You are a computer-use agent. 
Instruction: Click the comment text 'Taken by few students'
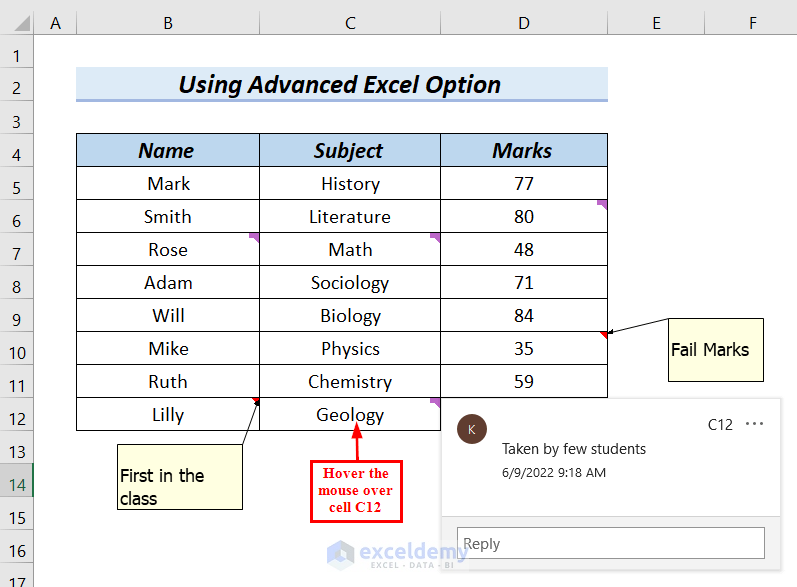point(574,449)
